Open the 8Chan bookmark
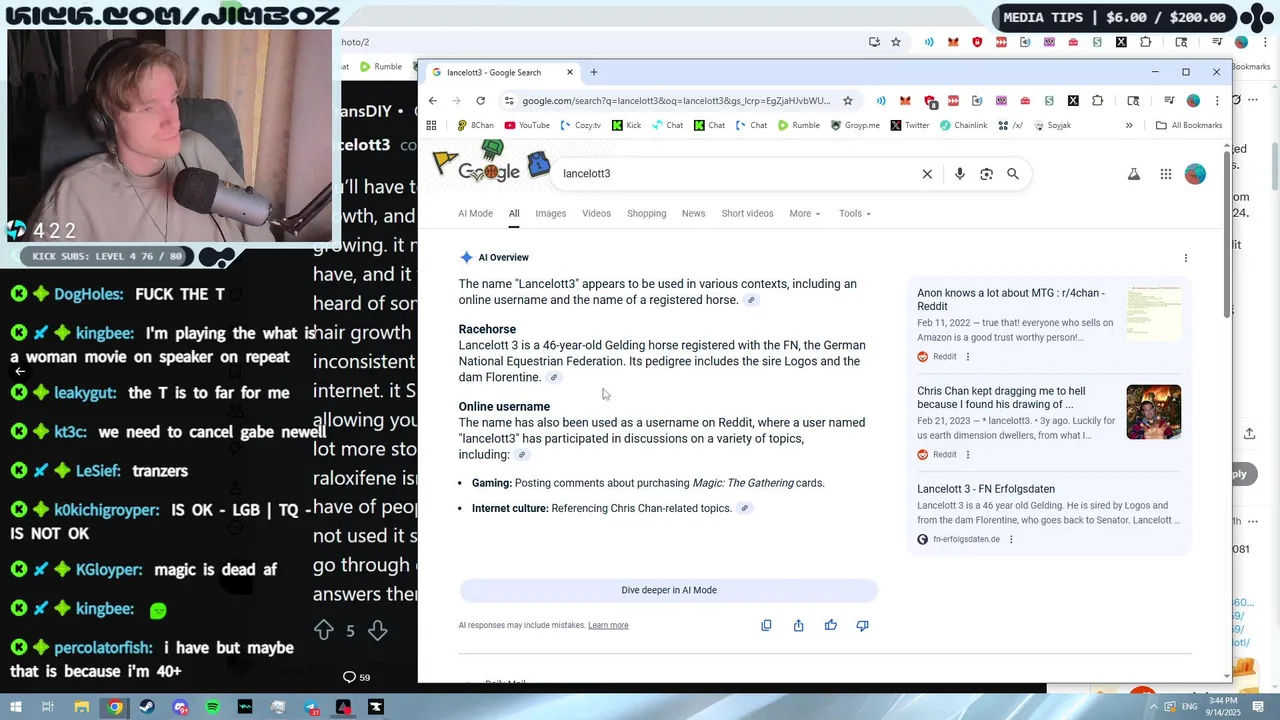The image size is (1280, 720). pyautogui.click(x=475, y=125)
